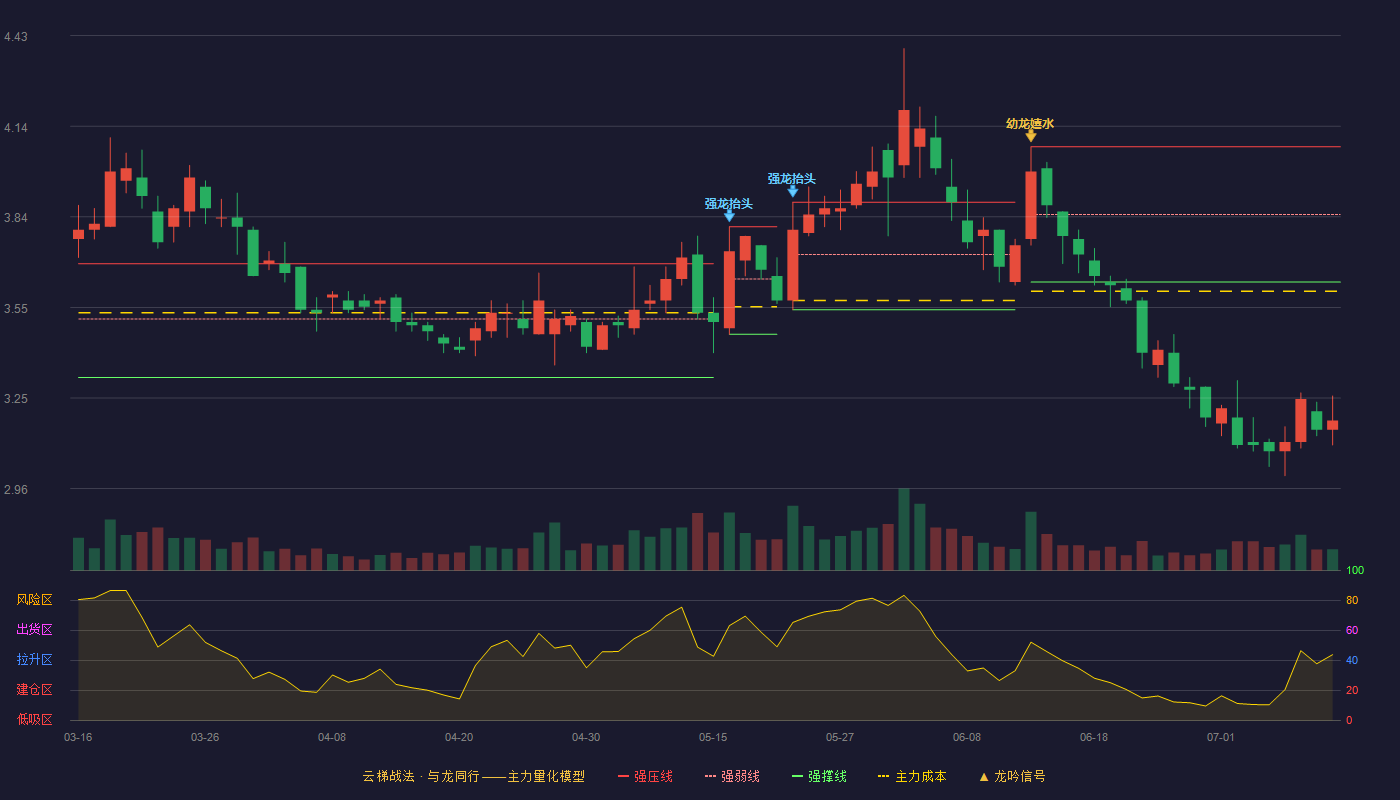Click the earlier blue 强龙抬头 arrow marker

[x=729, y=215]
